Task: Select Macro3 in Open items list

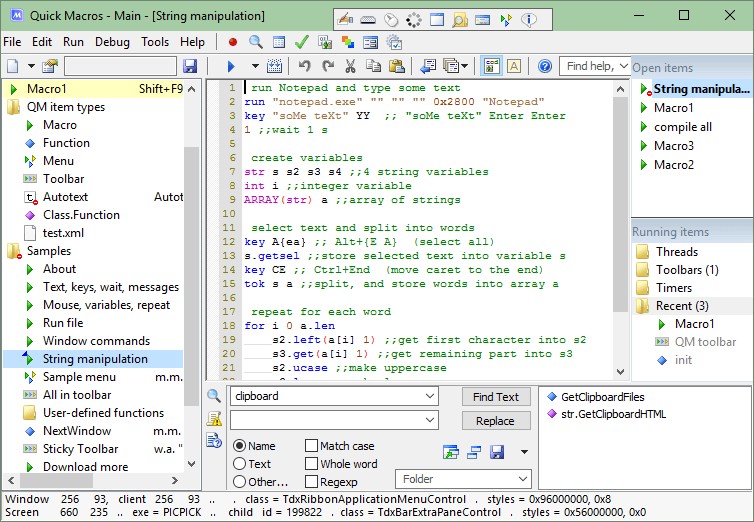Action: [x=673, y=146]
